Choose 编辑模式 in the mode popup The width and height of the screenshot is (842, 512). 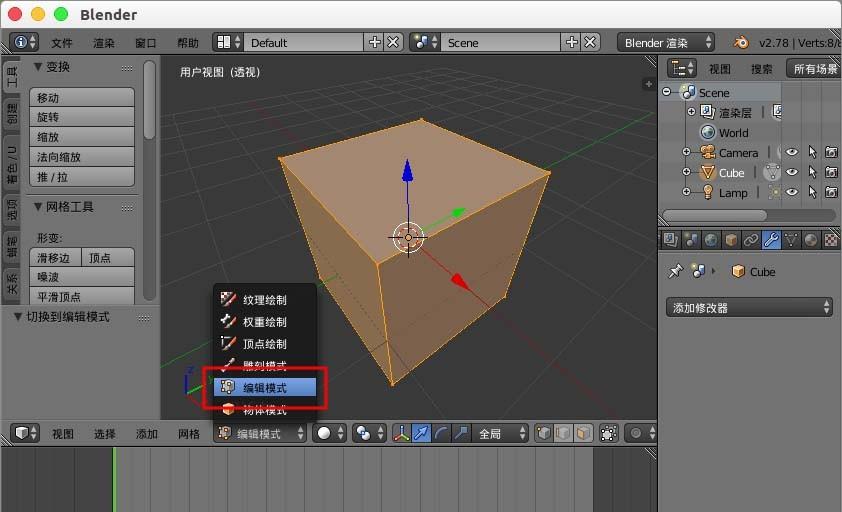[265, 387]
